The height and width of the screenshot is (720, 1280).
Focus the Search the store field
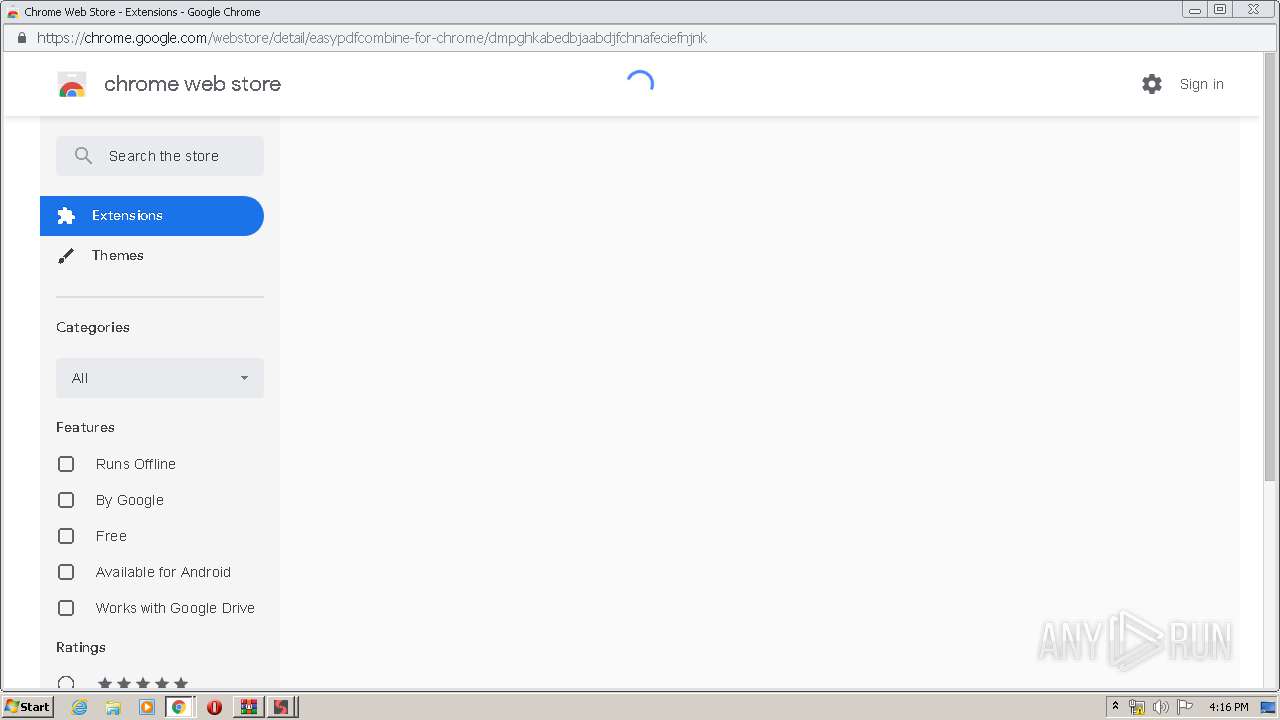pyautogui.click(x=160, y=156)
